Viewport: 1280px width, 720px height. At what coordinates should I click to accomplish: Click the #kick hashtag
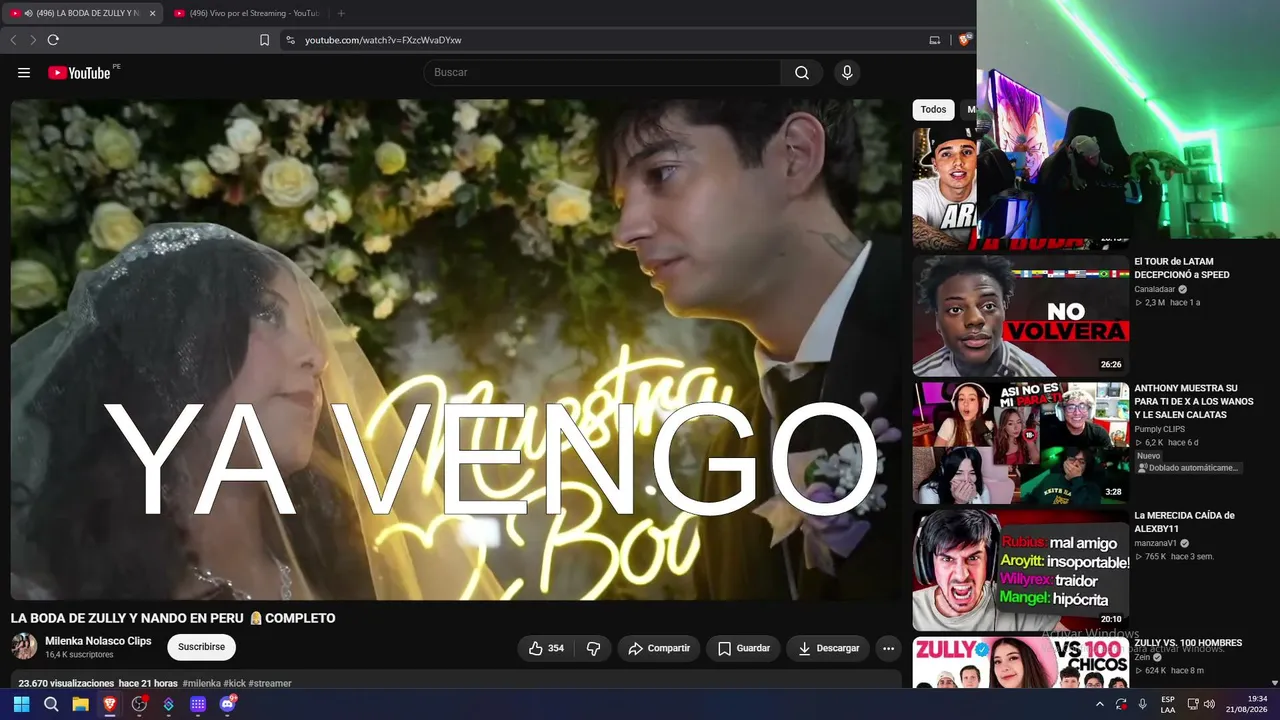(x=234, y=684)
